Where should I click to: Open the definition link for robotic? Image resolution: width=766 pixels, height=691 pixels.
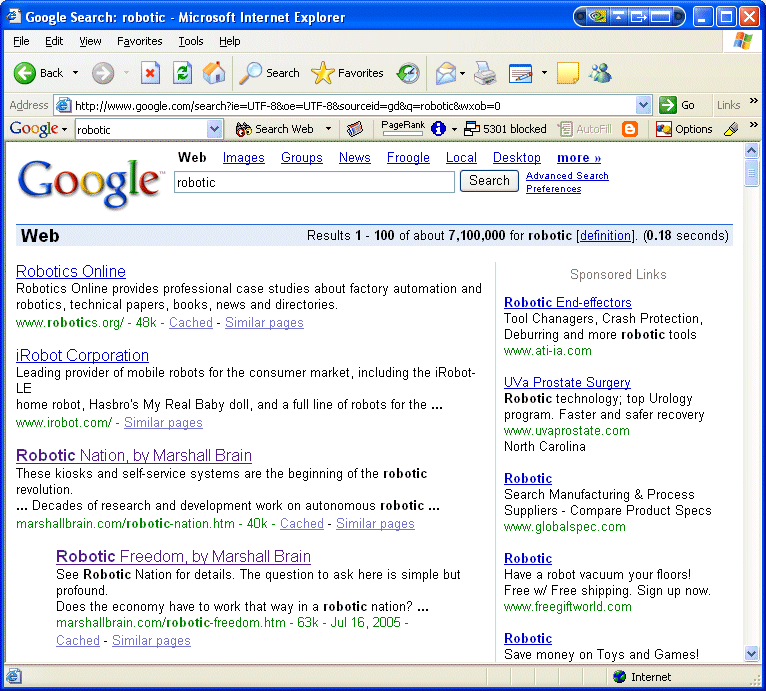pyautogui.click(x=605, y=236)
